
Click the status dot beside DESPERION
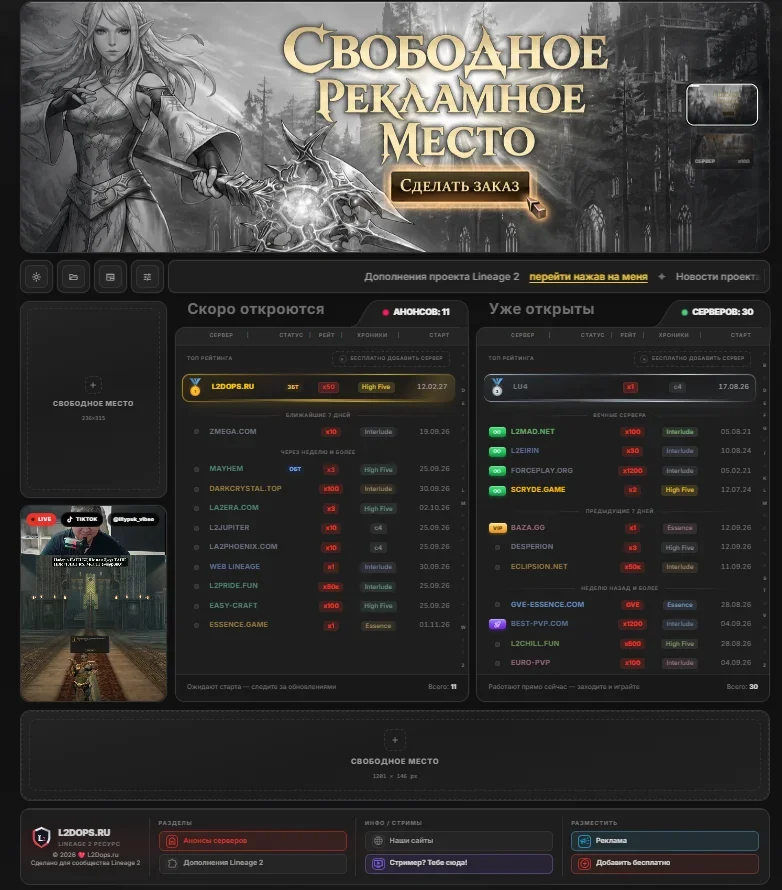click(498, 548)
